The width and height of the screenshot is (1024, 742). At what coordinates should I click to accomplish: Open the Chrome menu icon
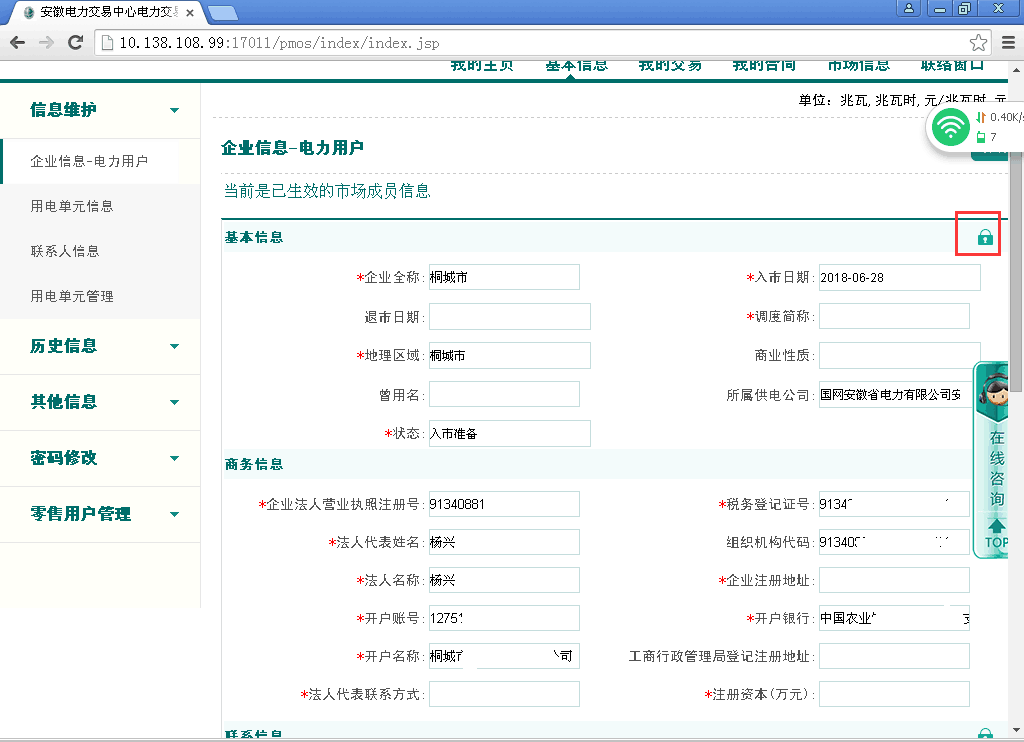click(x=1009, y=43)
